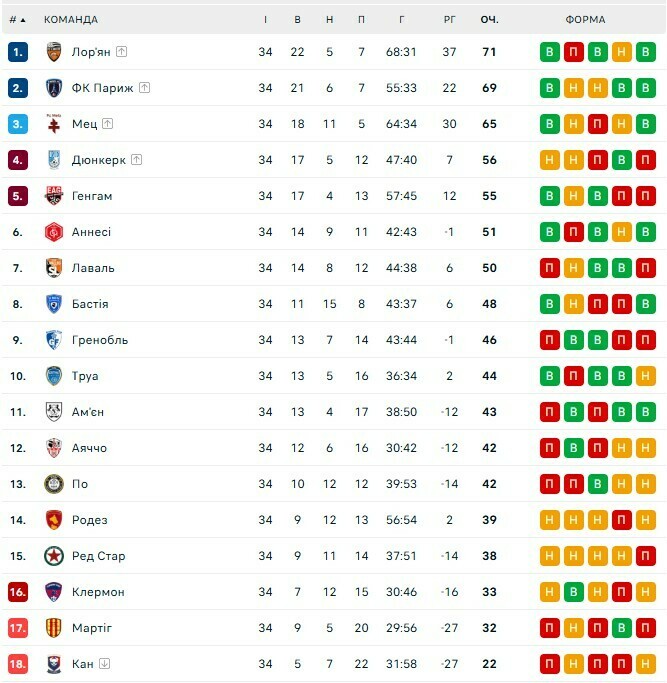Click the ФК Париж club logo
This screenshot has width=667, height=683.
click(x=54, y=88)
